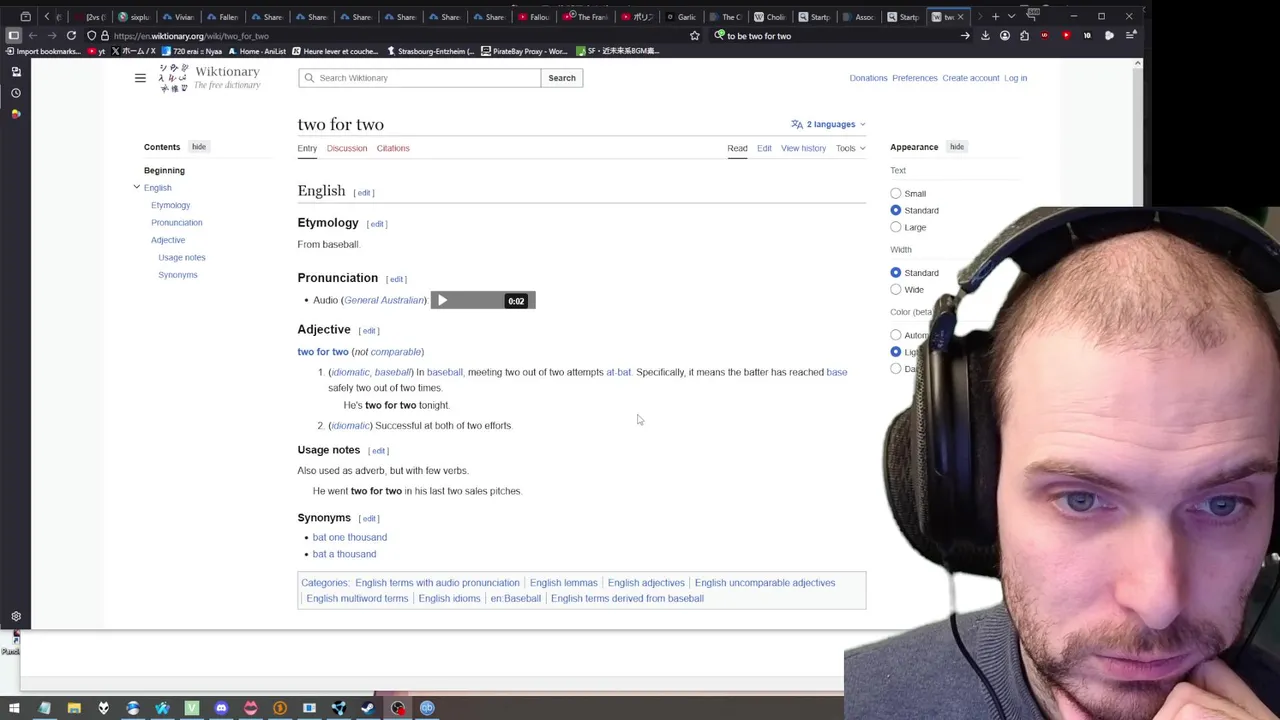The width and height of the screenshot is (1280, 720).
Task: Select Standard text size
Action: (x=896, y=210)
